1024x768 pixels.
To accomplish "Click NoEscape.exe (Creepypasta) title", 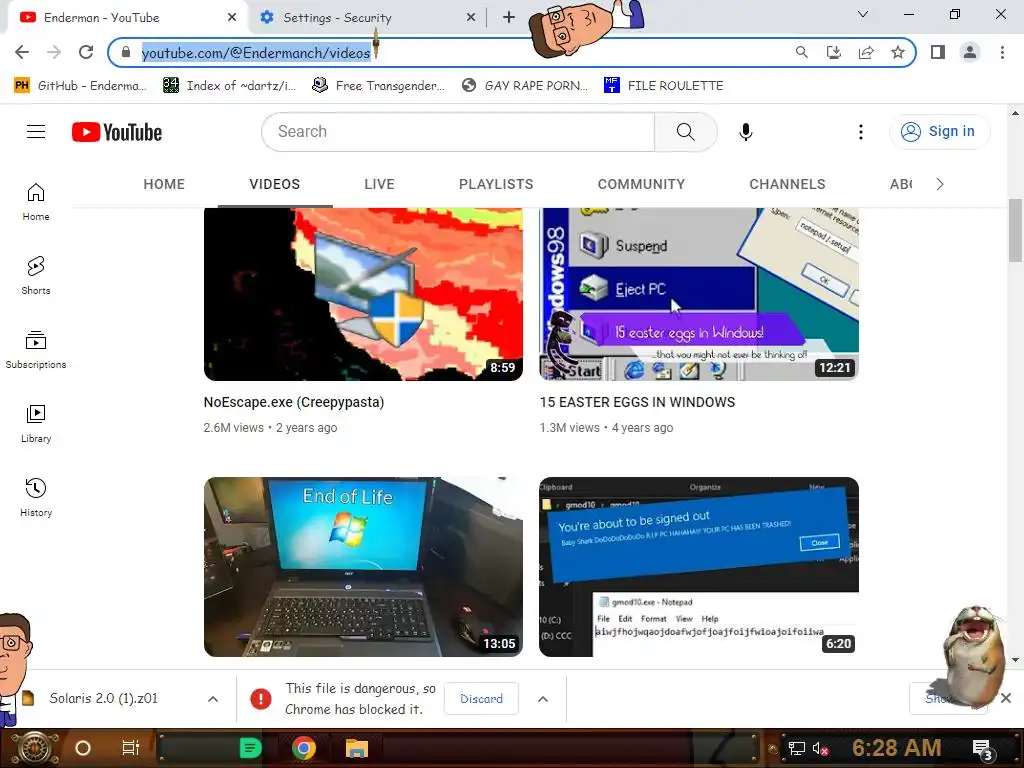I will coord(294,402).
